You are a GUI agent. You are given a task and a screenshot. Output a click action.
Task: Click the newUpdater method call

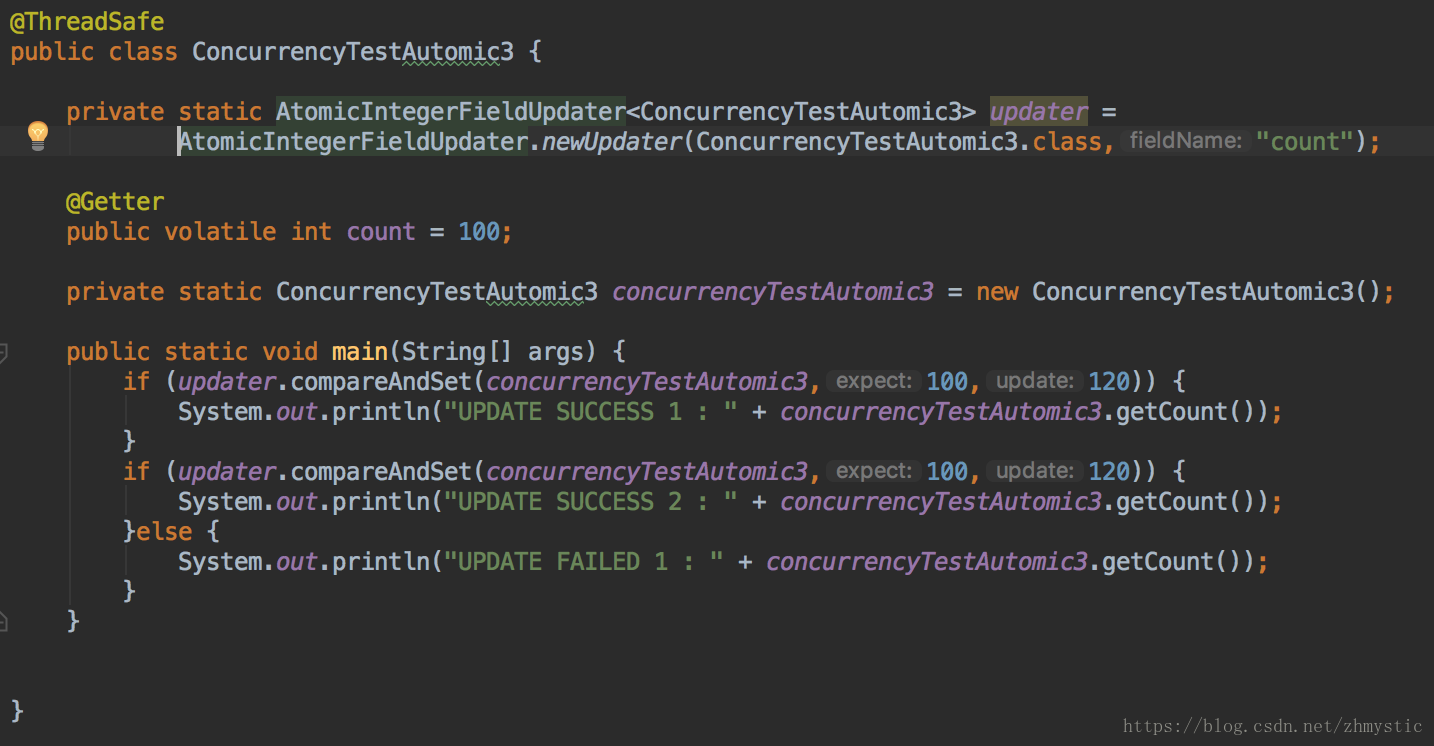tap(611, 141)
